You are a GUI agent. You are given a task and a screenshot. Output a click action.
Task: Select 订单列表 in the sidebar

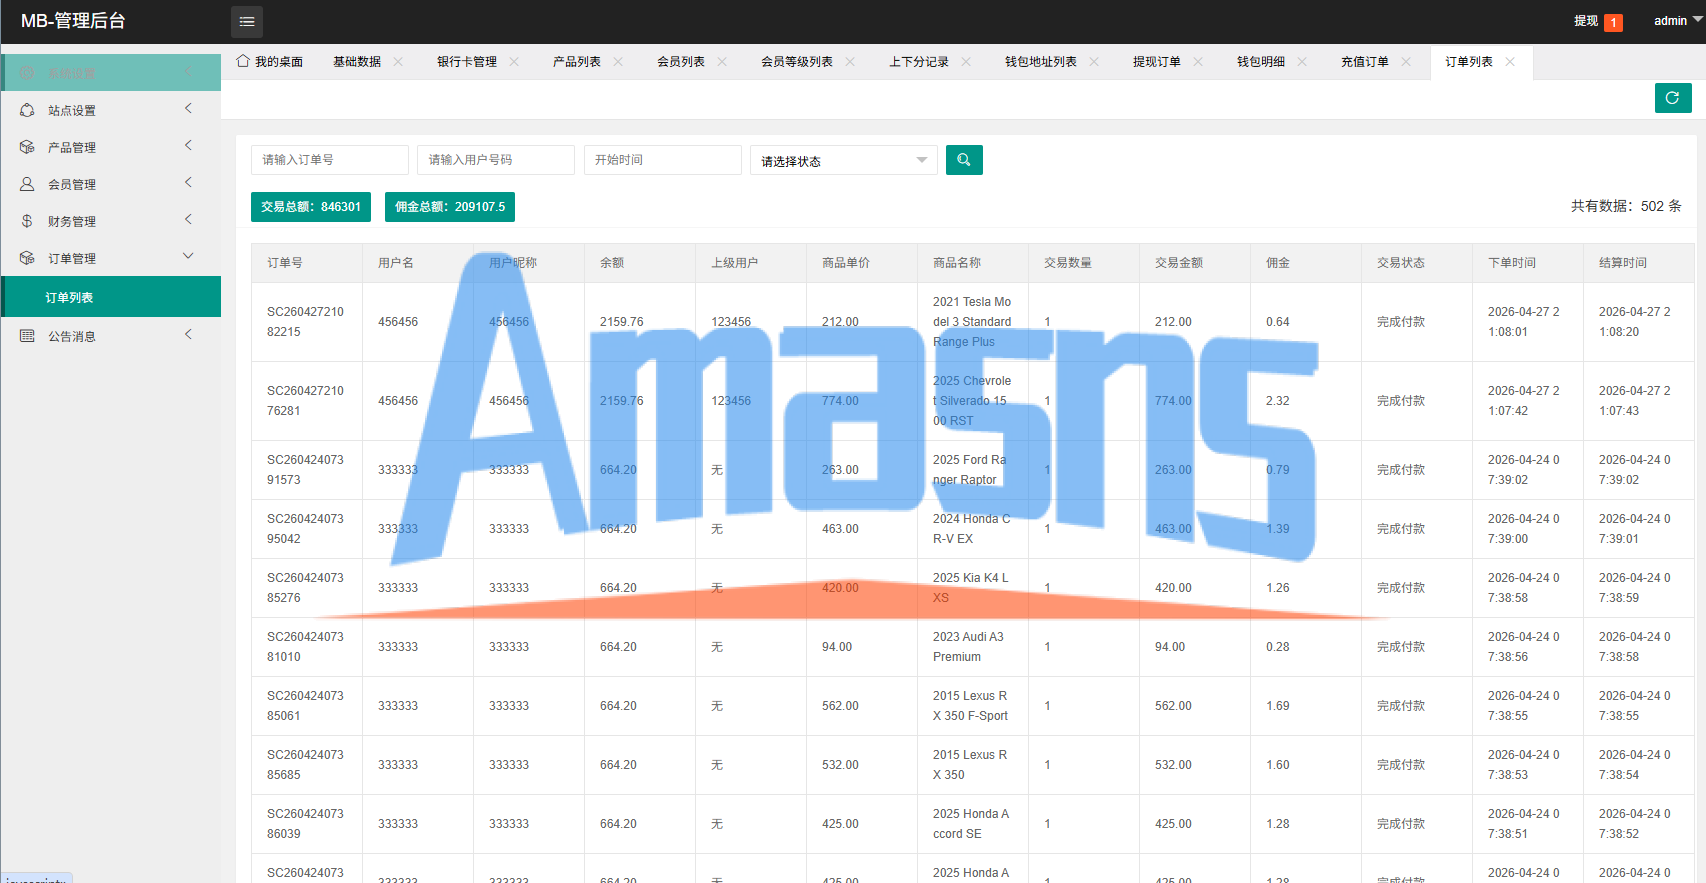(x=111, y=297)
